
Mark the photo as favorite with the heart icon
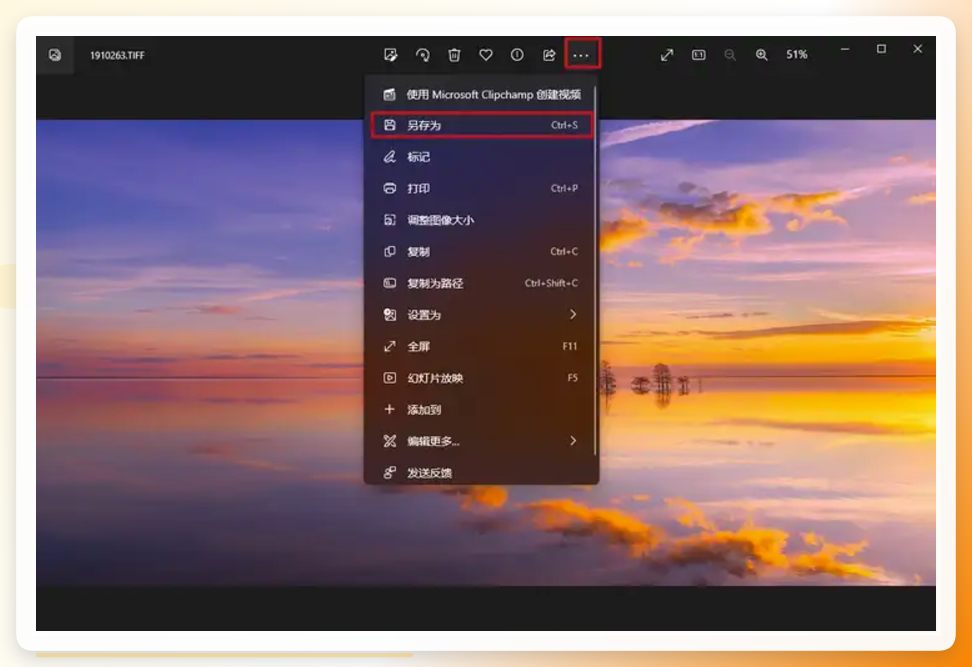pos(486,55)
